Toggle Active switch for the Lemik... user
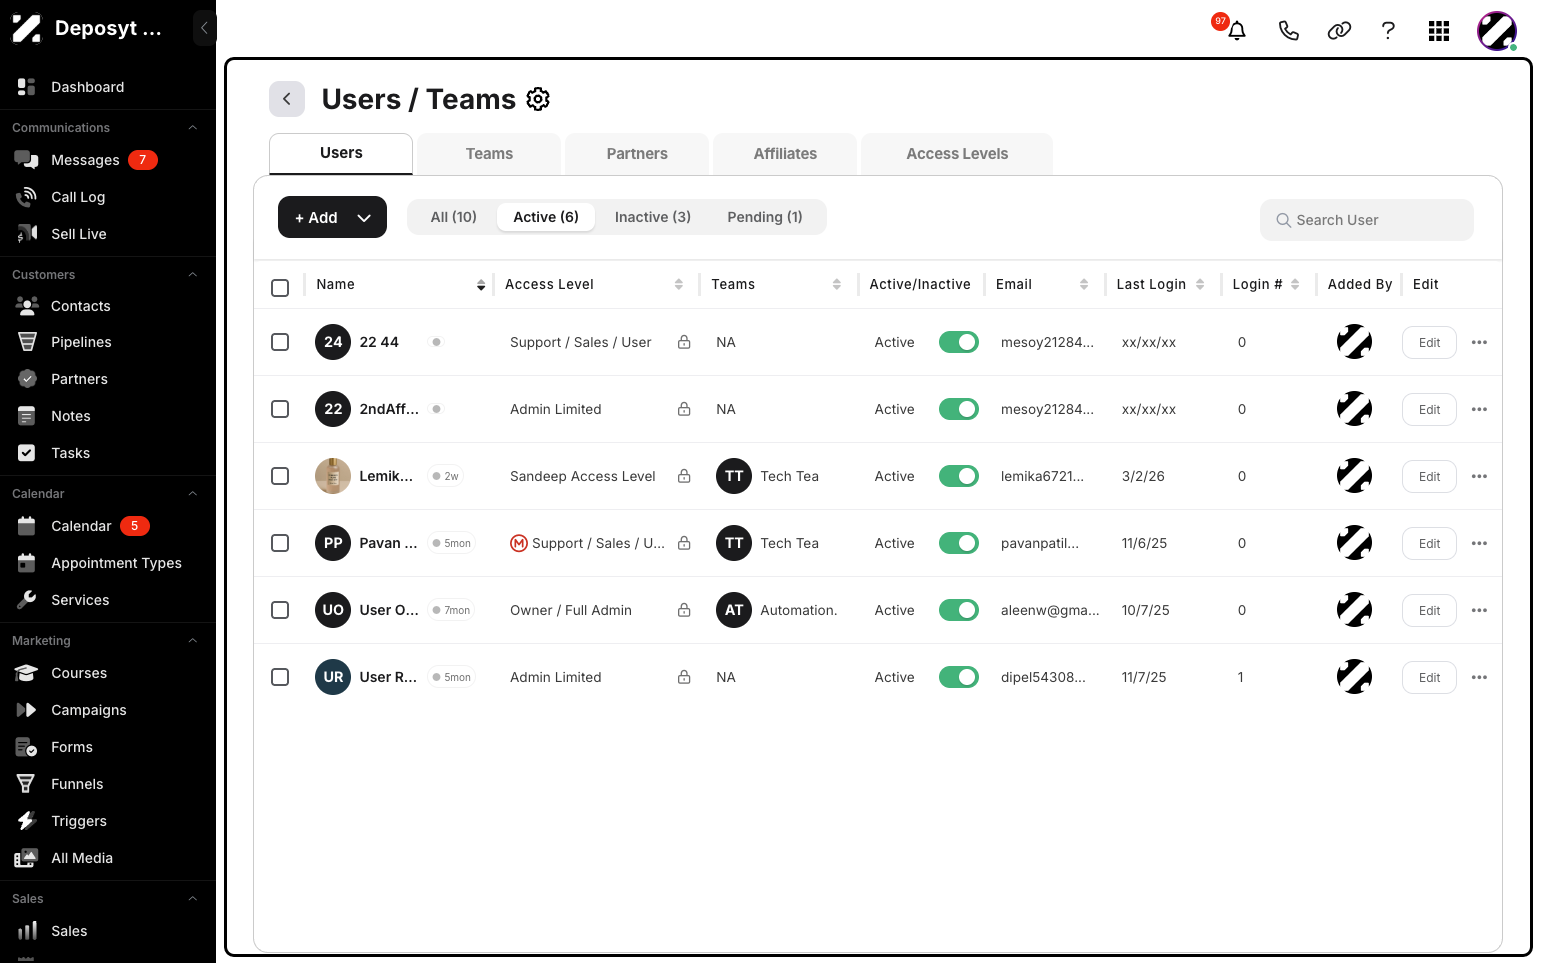 [958, 476]
